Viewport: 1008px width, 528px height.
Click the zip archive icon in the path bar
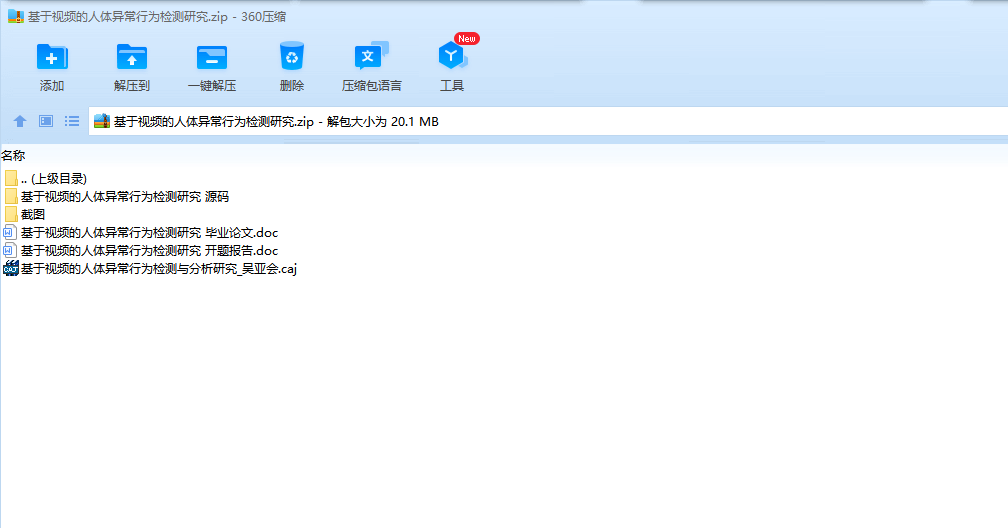[102, 121]
